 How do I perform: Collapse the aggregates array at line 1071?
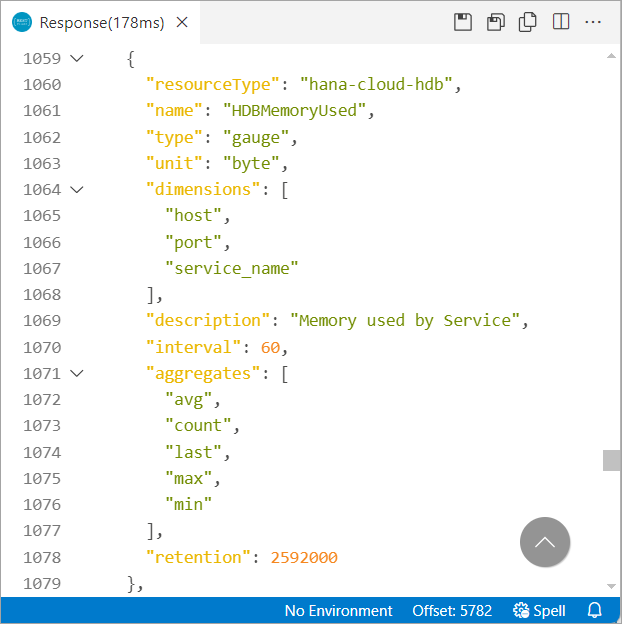click(76, 374)
